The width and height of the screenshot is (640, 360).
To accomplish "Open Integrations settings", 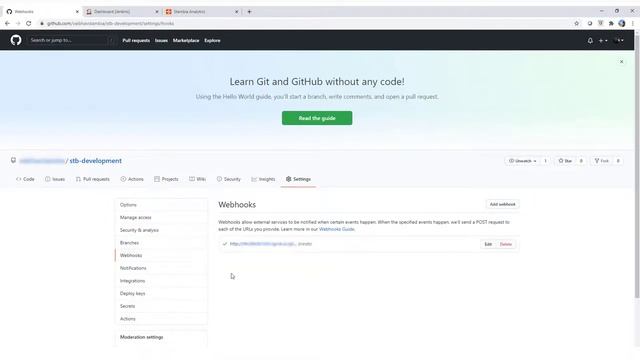I will tap(161, 281).
